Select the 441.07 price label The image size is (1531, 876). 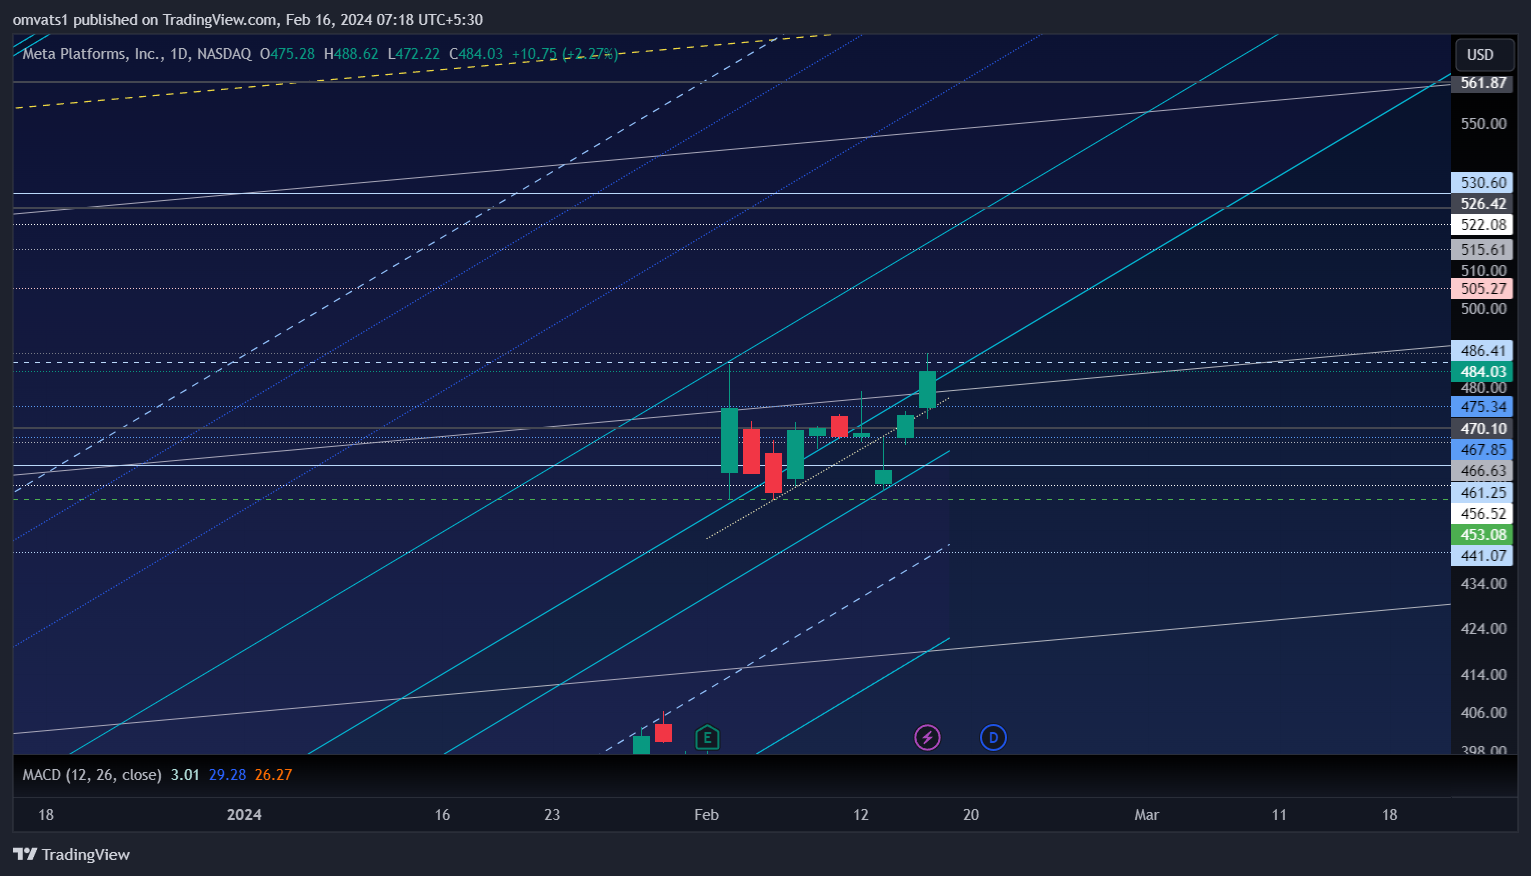pyautogui.click(x=1482, y=556)
